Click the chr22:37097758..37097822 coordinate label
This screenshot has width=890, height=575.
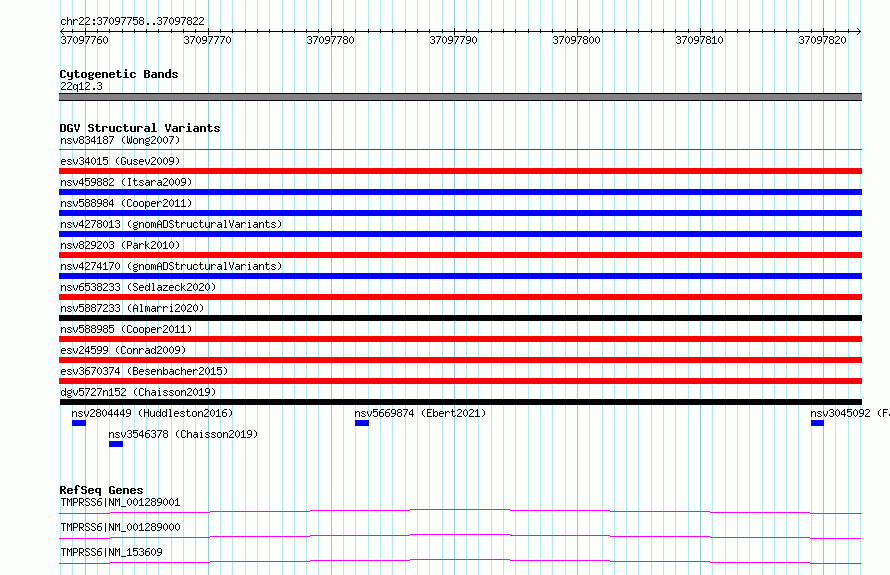tap(132, 21)
